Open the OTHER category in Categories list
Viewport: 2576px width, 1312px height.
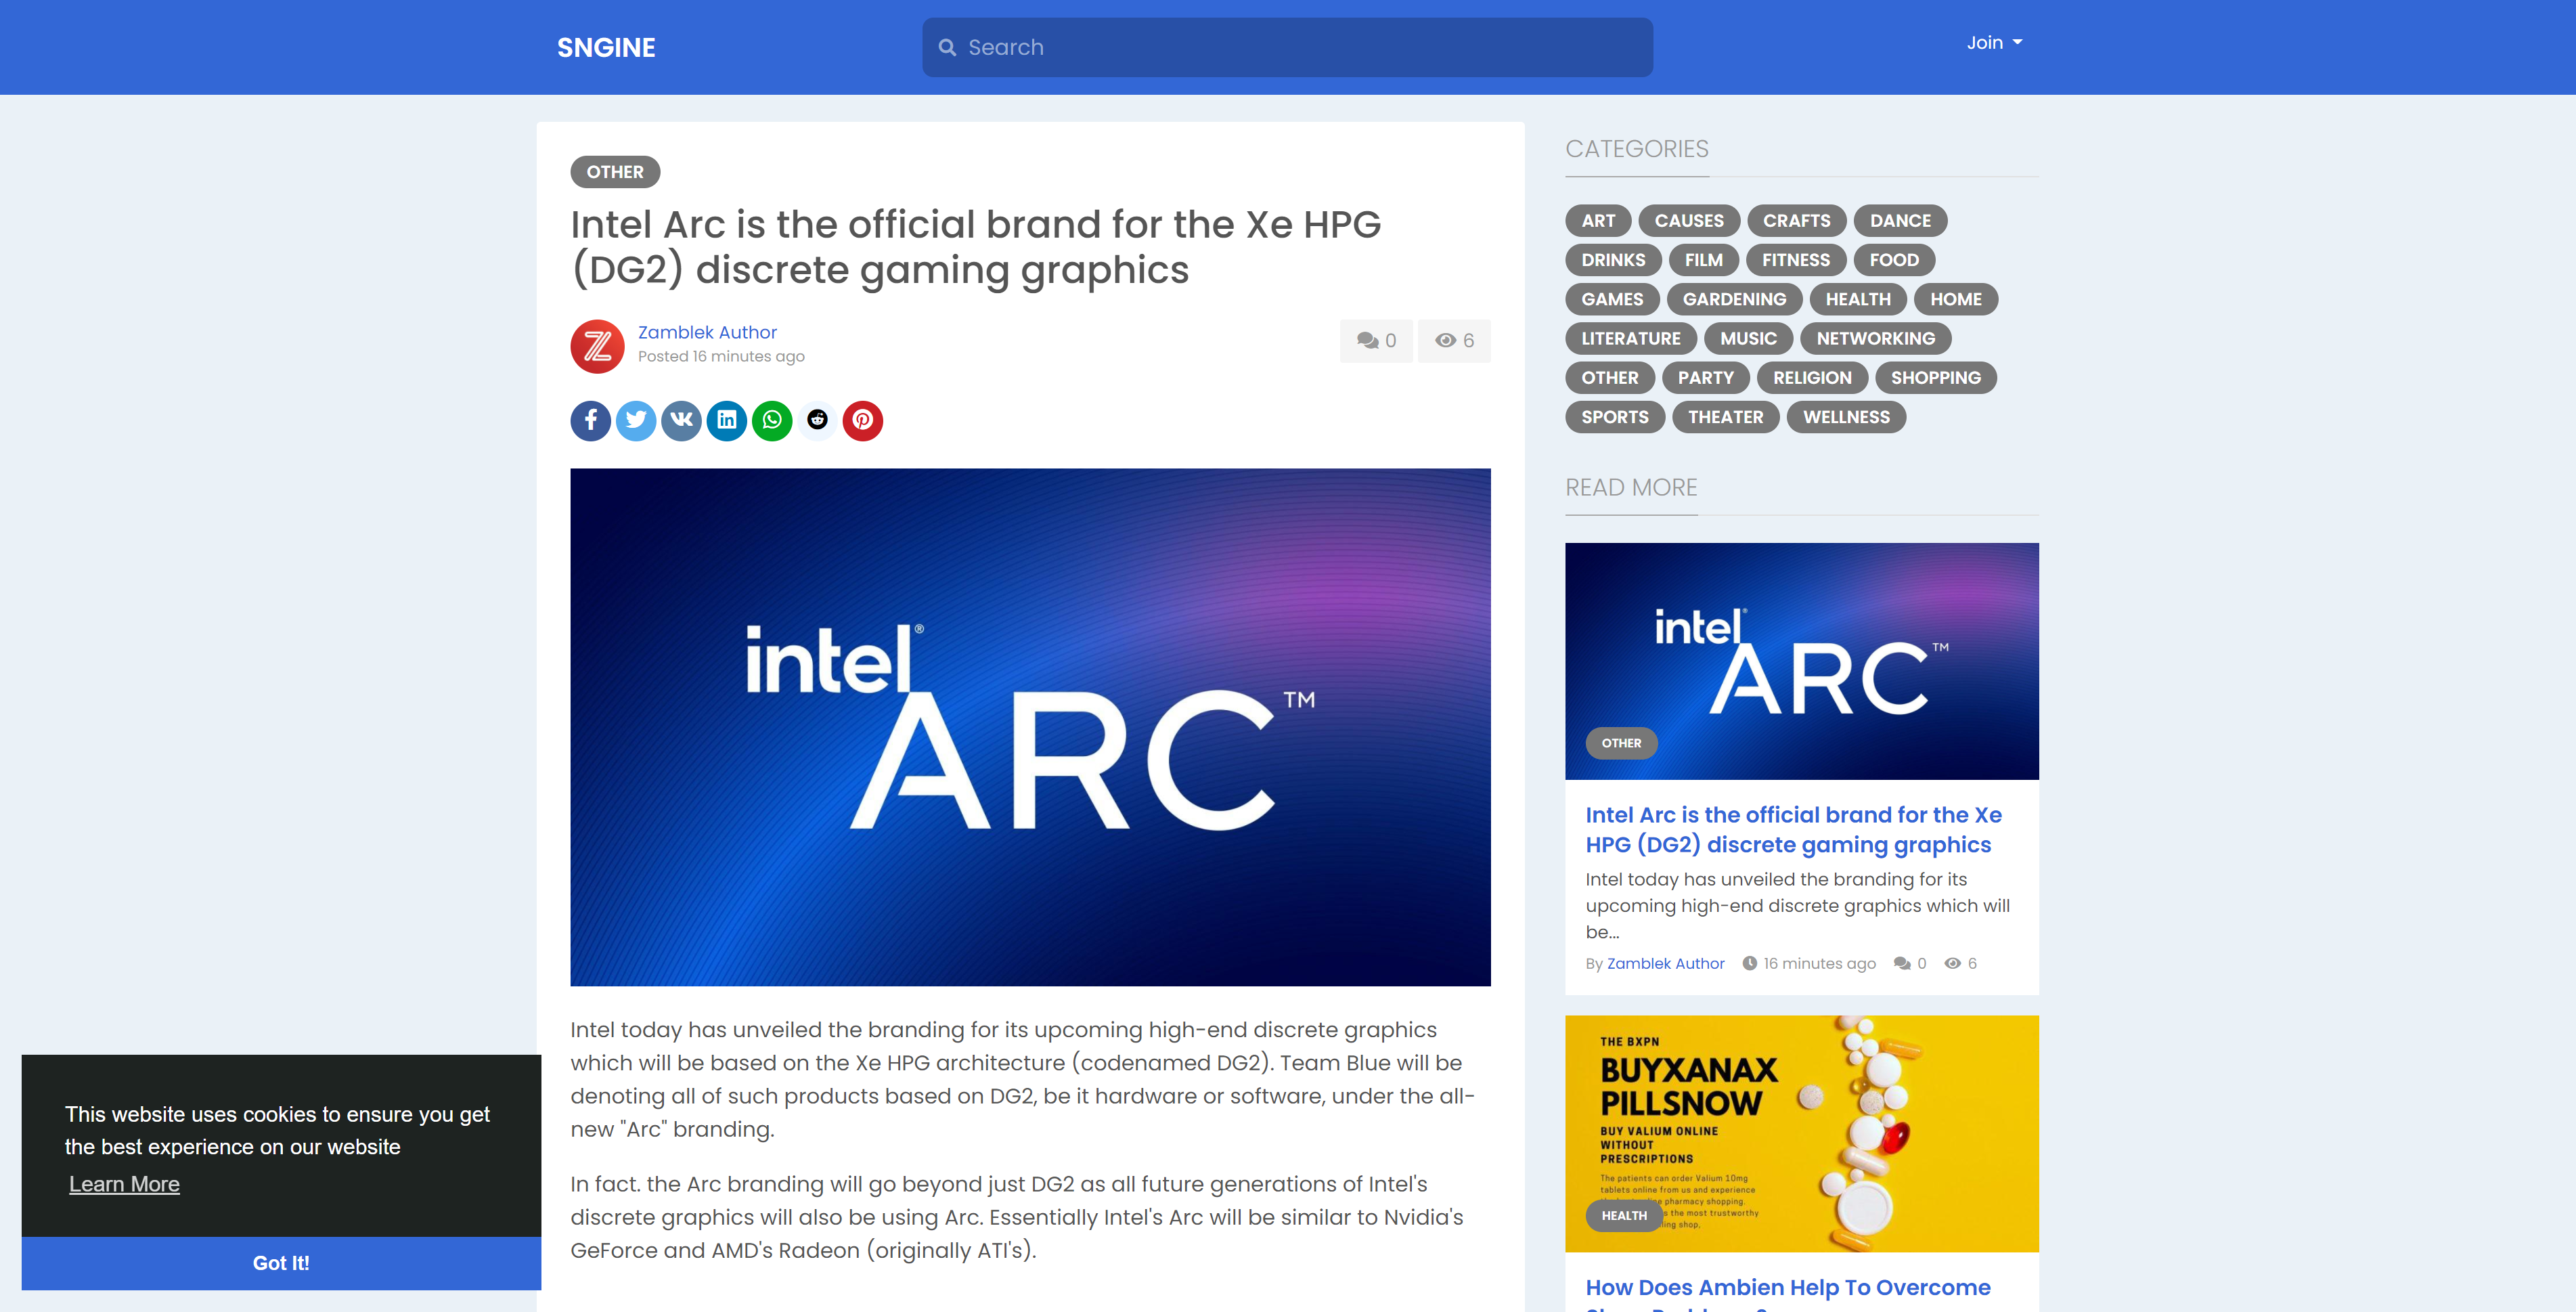click(x=1609, y=378)
